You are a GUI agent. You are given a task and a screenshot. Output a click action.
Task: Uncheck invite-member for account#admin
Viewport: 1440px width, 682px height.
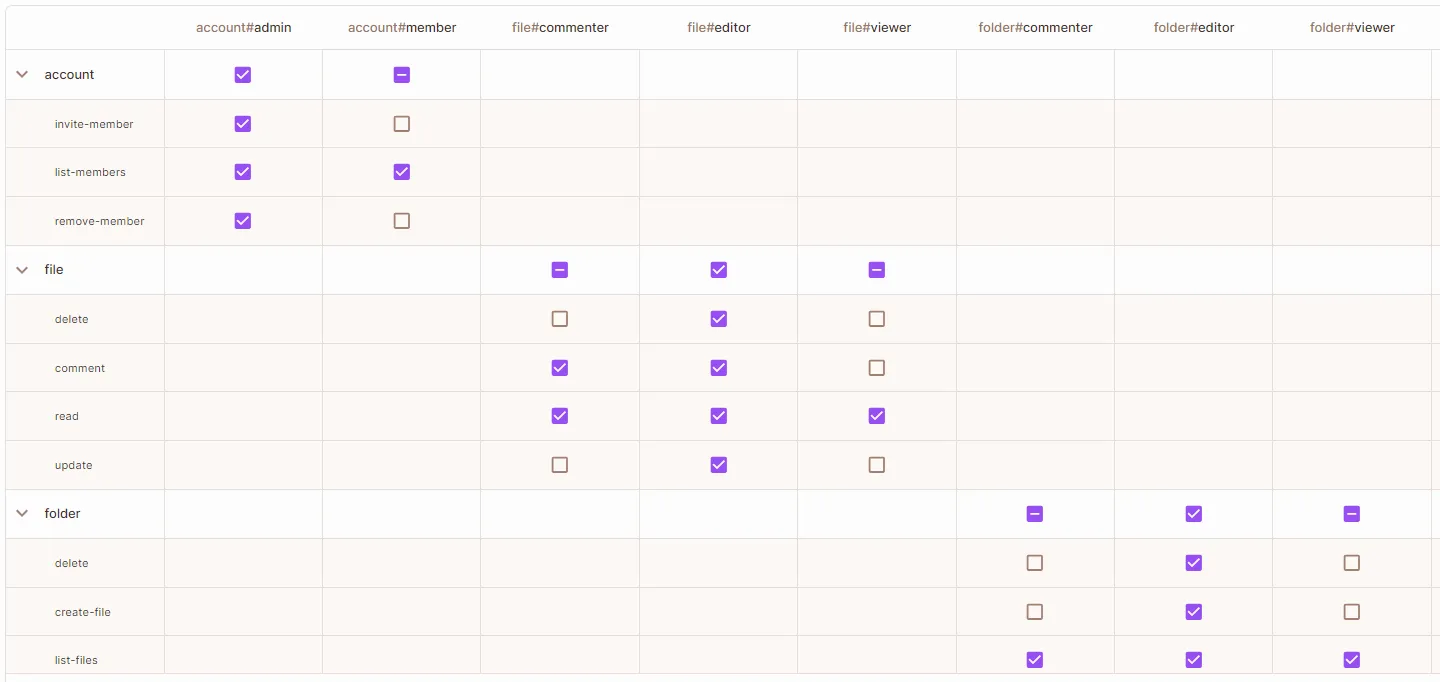click(243, 124)
